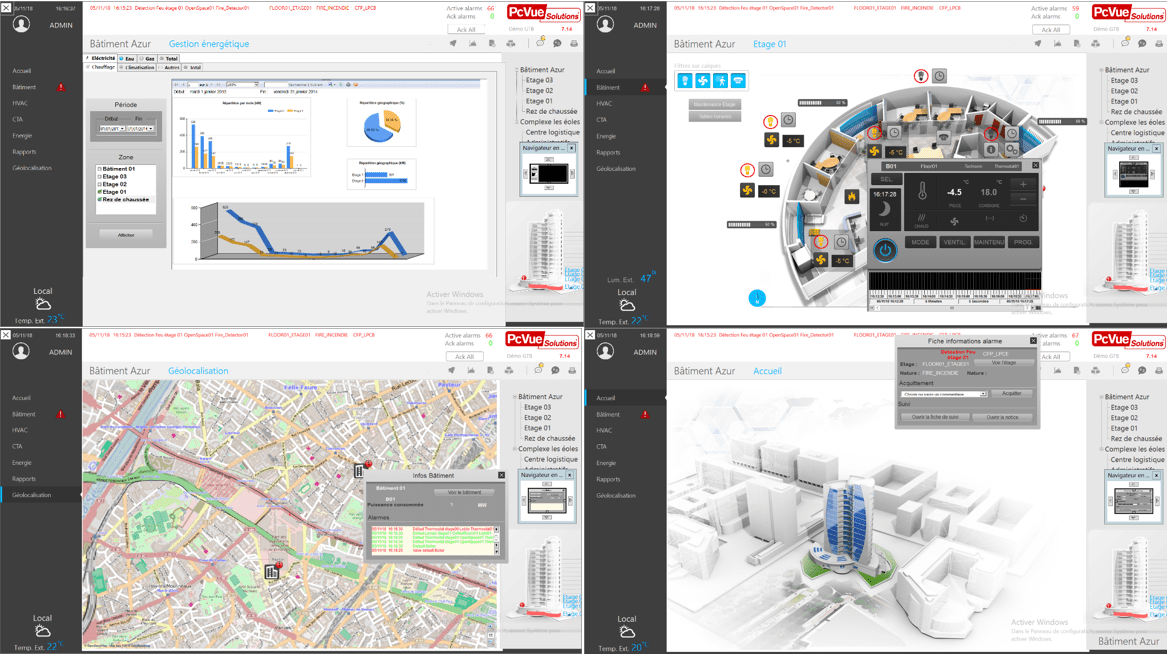This screenshot has height=654, width=1167.
Task: Click the fan speed icon inside the thermostat panel
Action: (954, 220)
